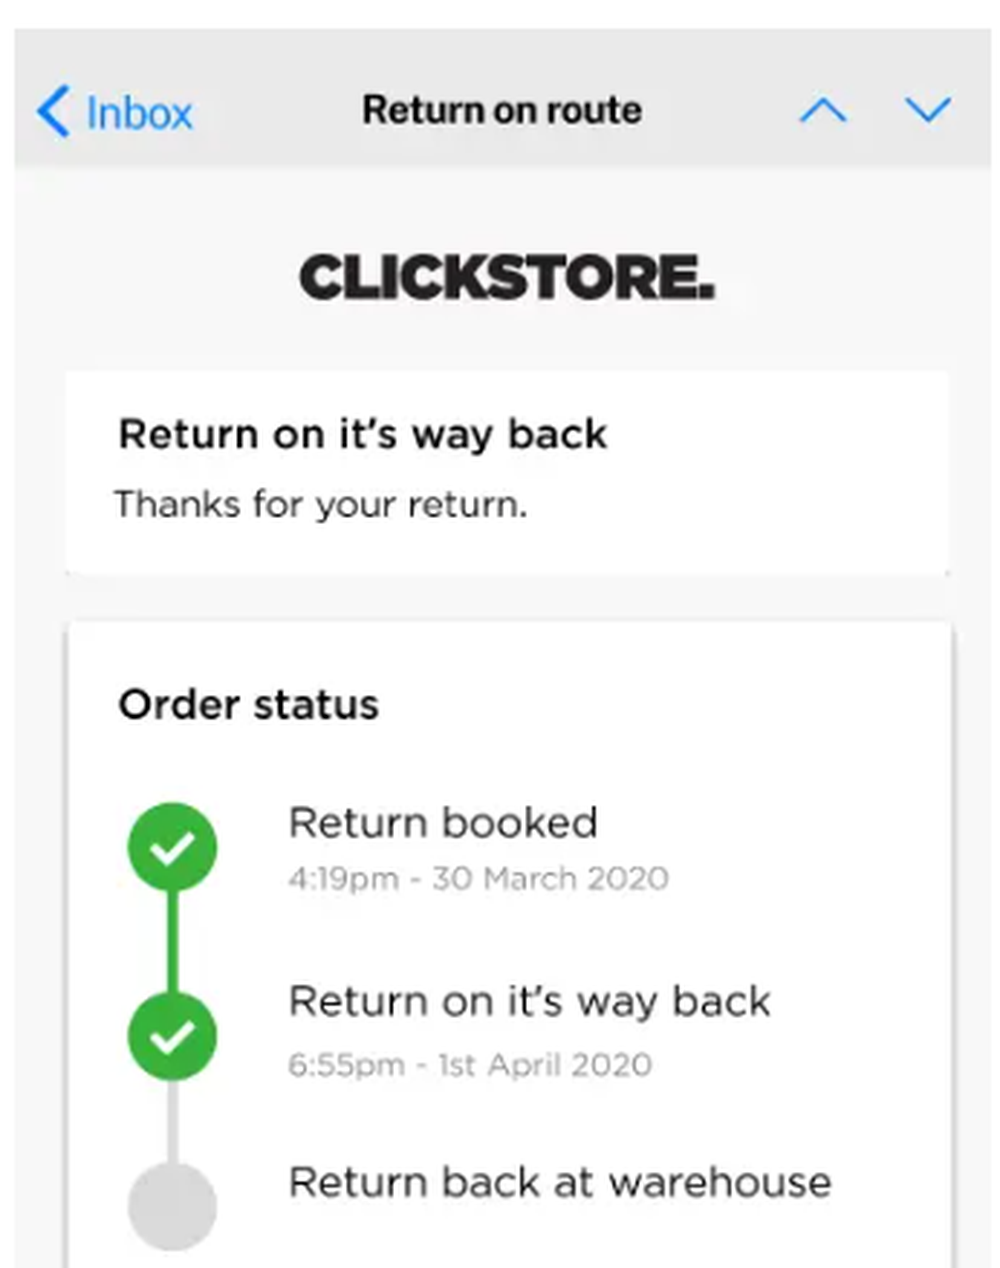Click the Return on route title
Screen dimensions: 1000x1268
(x=502, y=110)
